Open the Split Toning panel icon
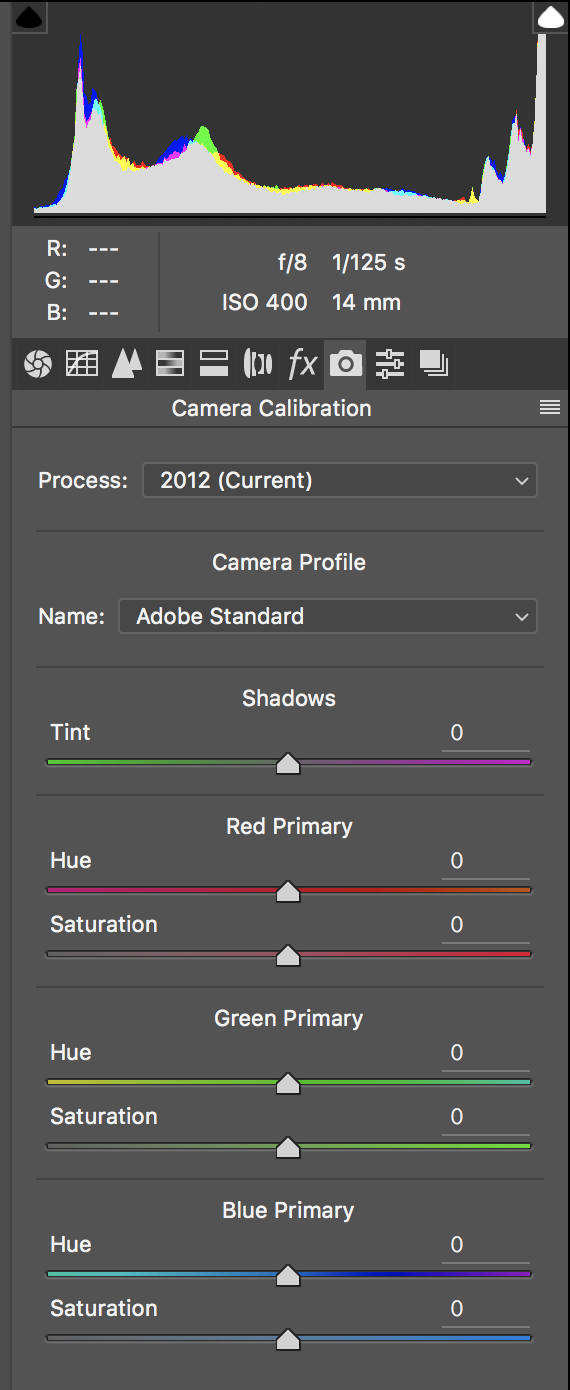The height and width of the screenshot is (1390, 570). point(214,364)
